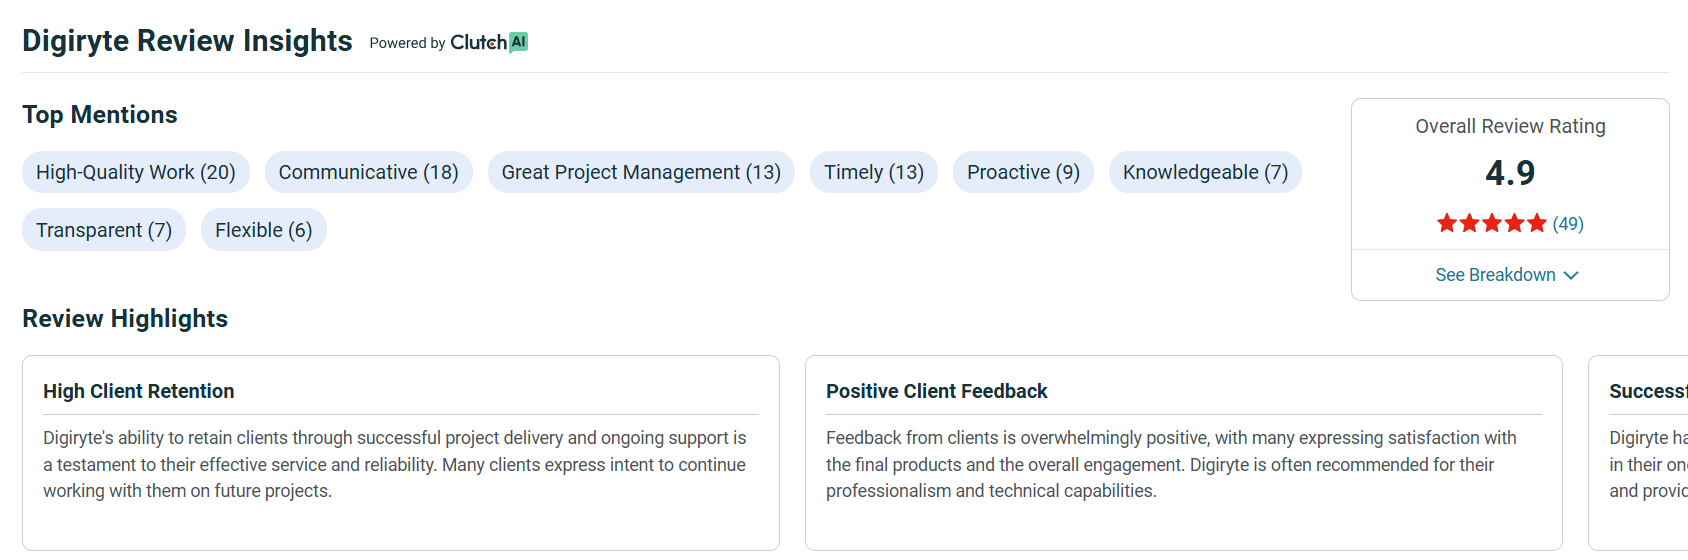
Task: Click the green AI badge icon
Action: coord(518,42)
